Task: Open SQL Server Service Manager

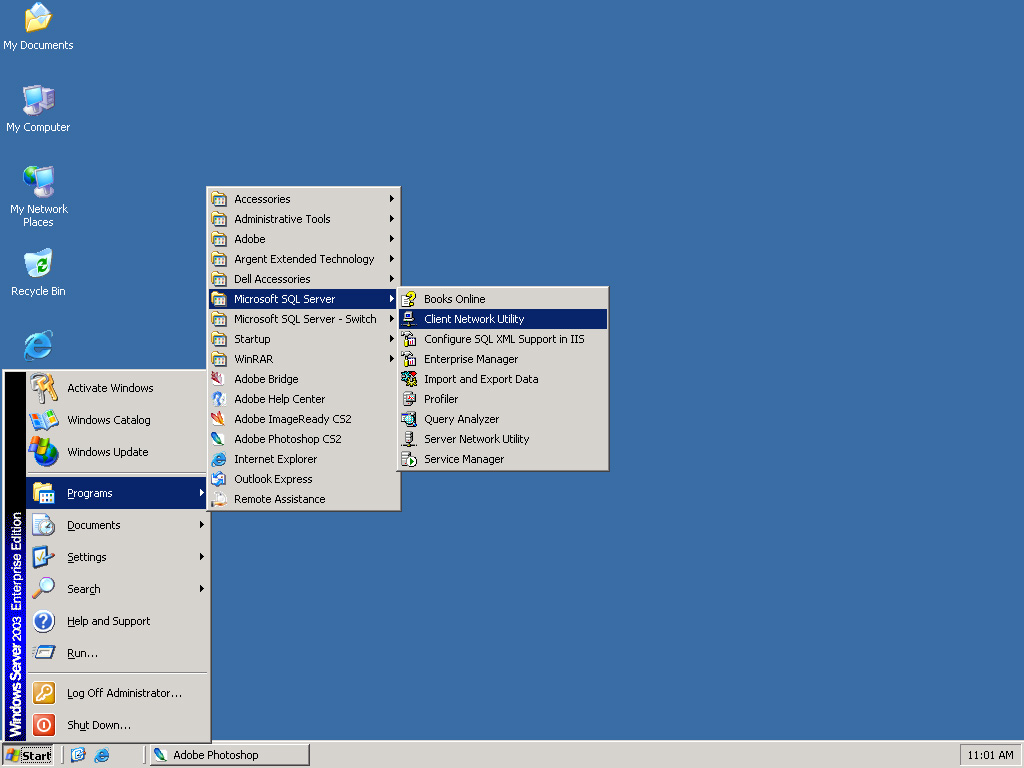Action: (x=463, y=459)
